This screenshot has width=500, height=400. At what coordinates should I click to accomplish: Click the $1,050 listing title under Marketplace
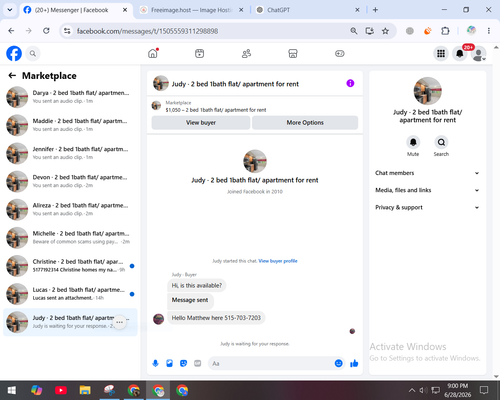[x=216, y=110]
